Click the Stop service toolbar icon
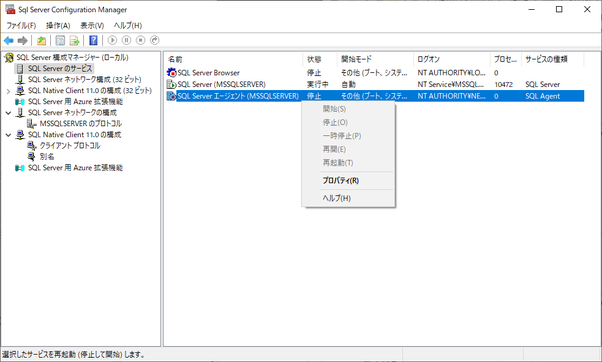The width and height of the screenshot is (602, 362). pyautogui.click(x=141, y=40)
